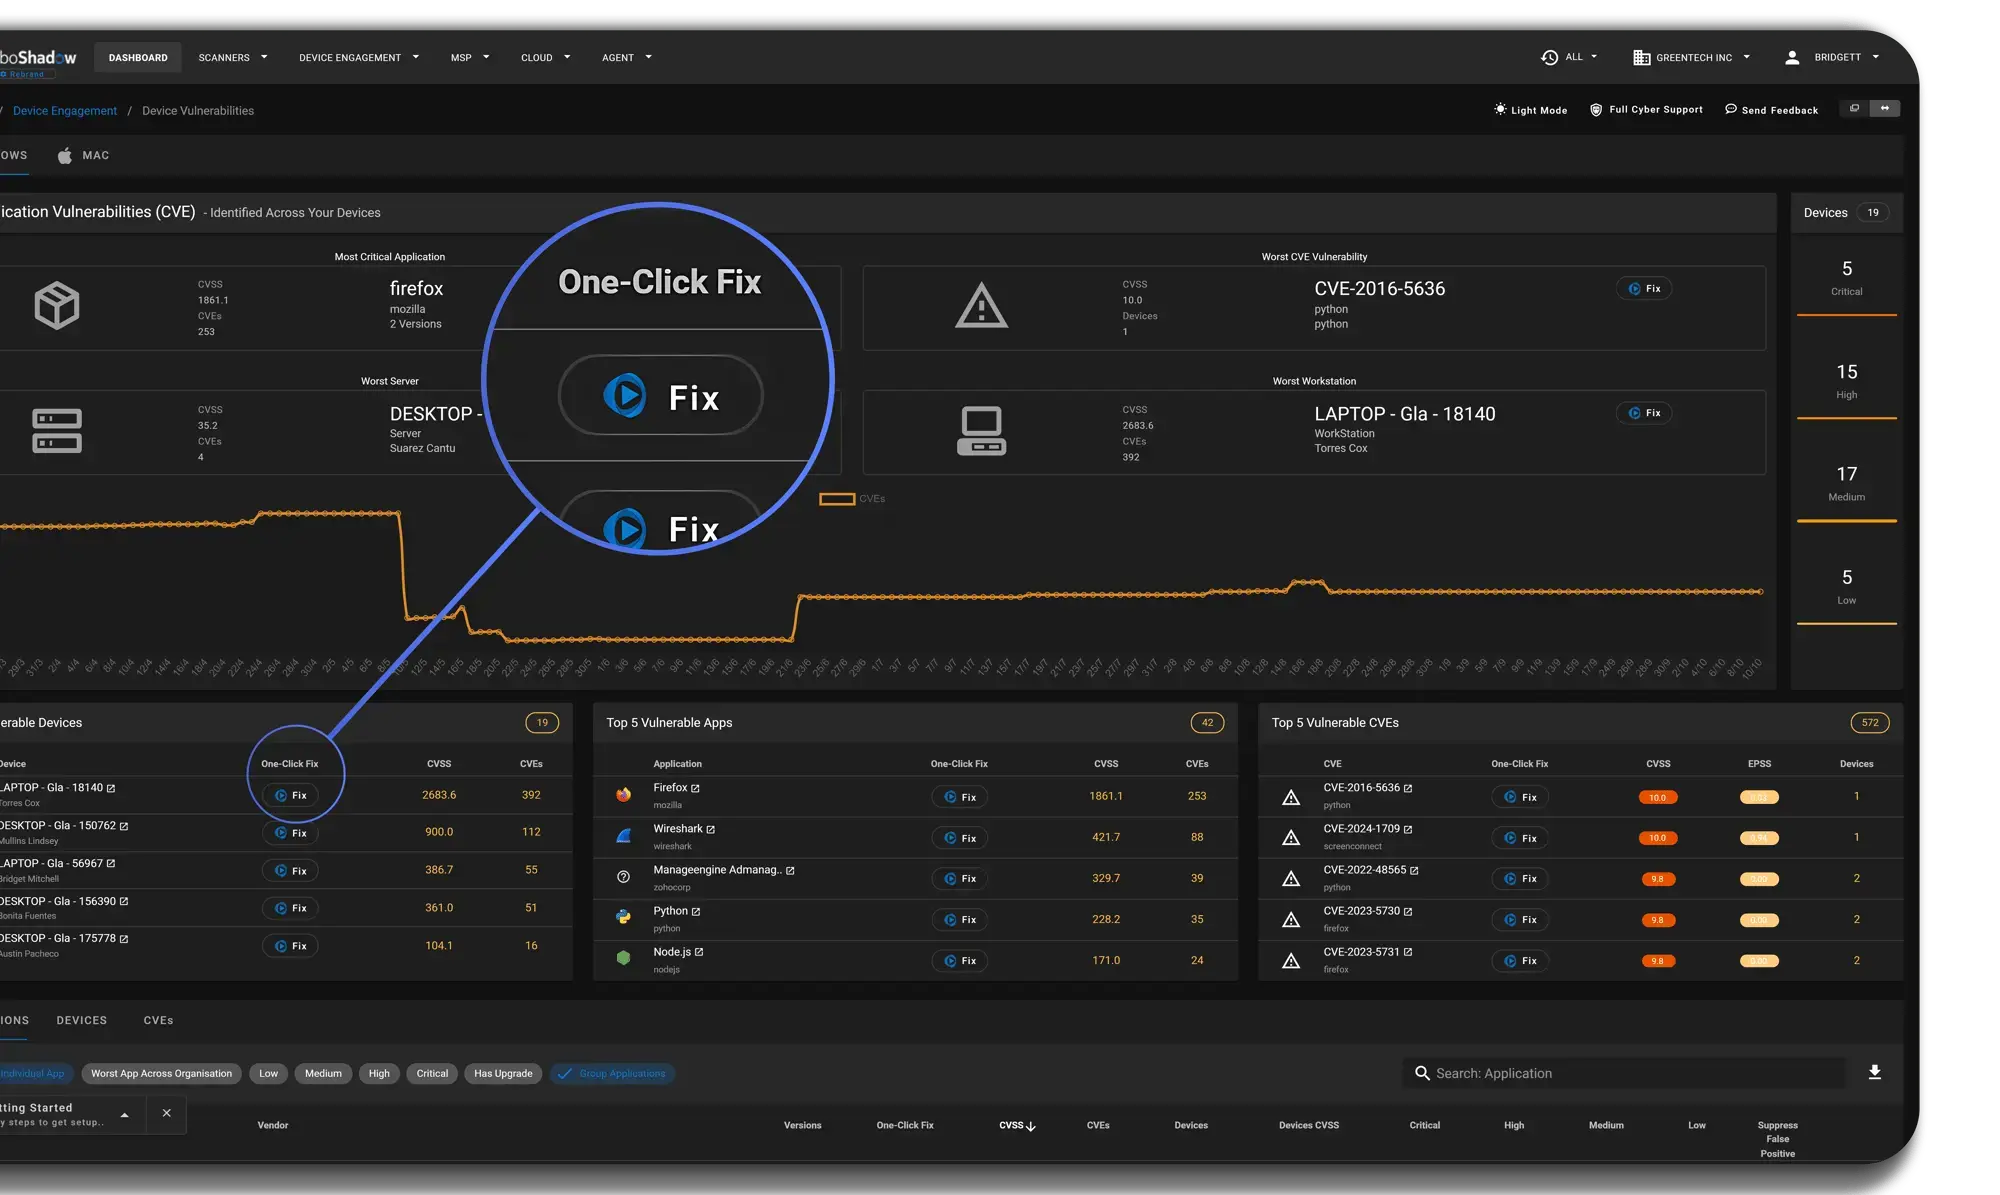
Task: Toggle Has Upgrade filter button
Action: point(505,1073)
